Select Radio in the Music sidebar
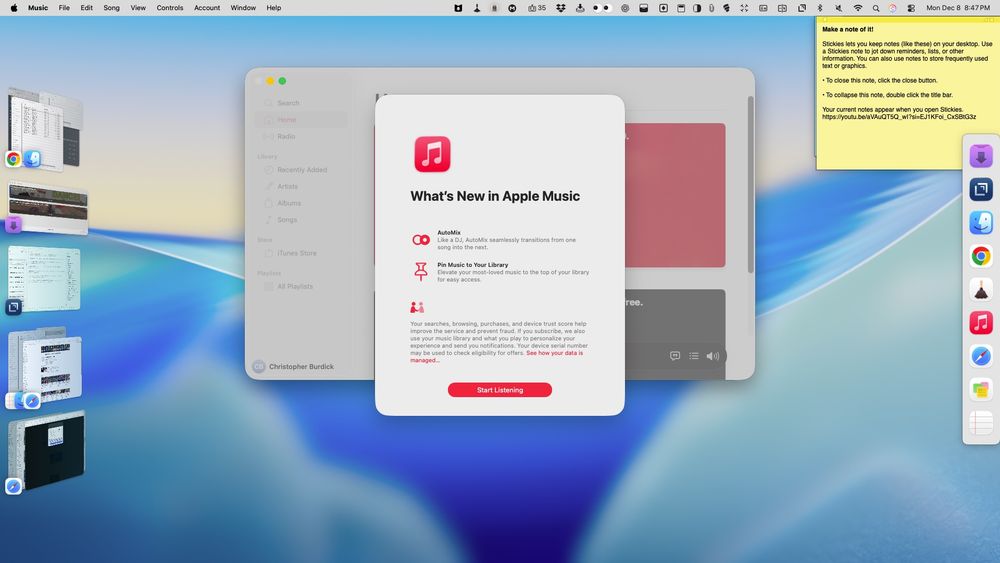The image size is (1000, 563). click(300, 136)
